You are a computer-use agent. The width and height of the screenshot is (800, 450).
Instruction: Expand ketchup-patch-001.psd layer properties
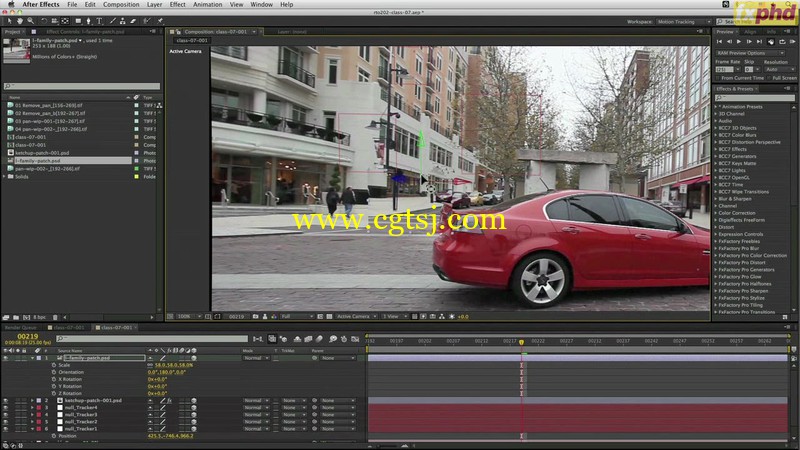point(32,401)
